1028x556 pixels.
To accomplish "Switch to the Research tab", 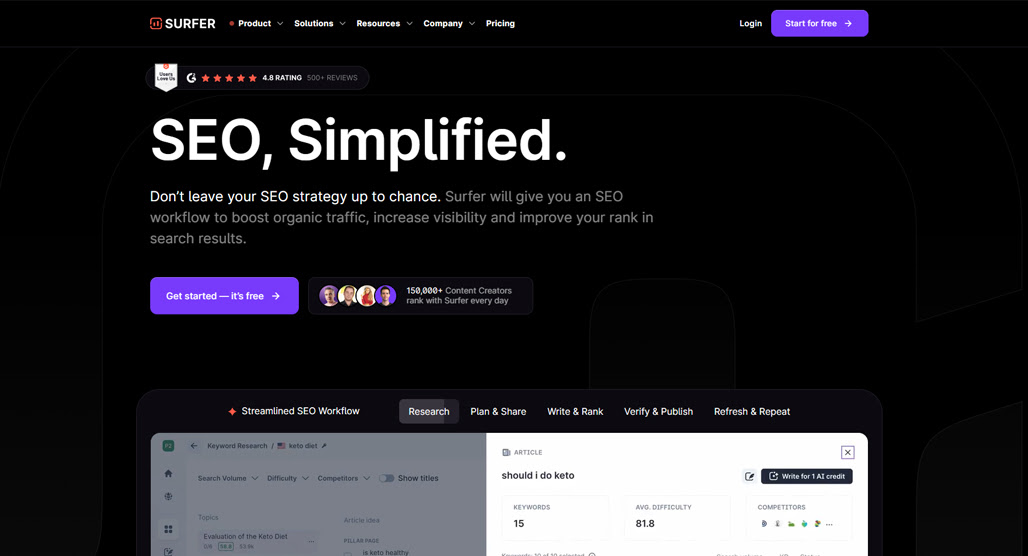I will click(x=429, y=412).
